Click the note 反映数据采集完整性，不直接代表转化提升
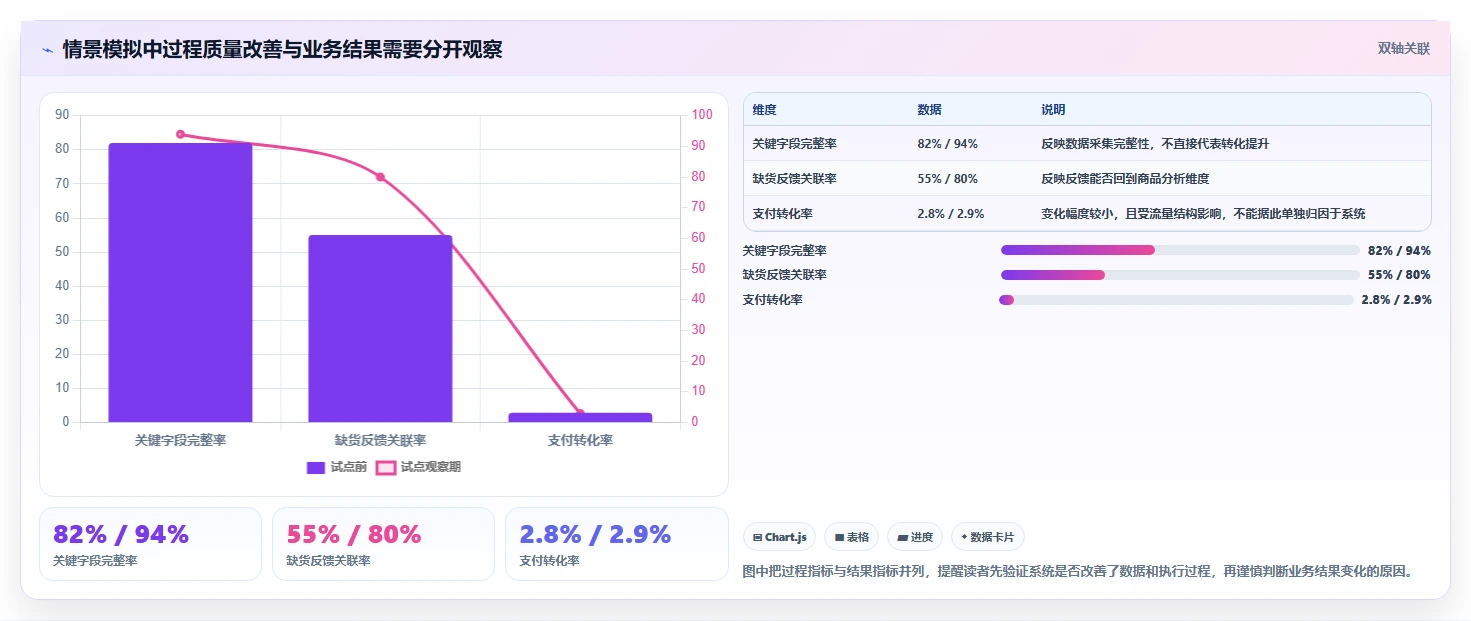1471x621 pixels. pyautogui.click(x=1155, y=144)
